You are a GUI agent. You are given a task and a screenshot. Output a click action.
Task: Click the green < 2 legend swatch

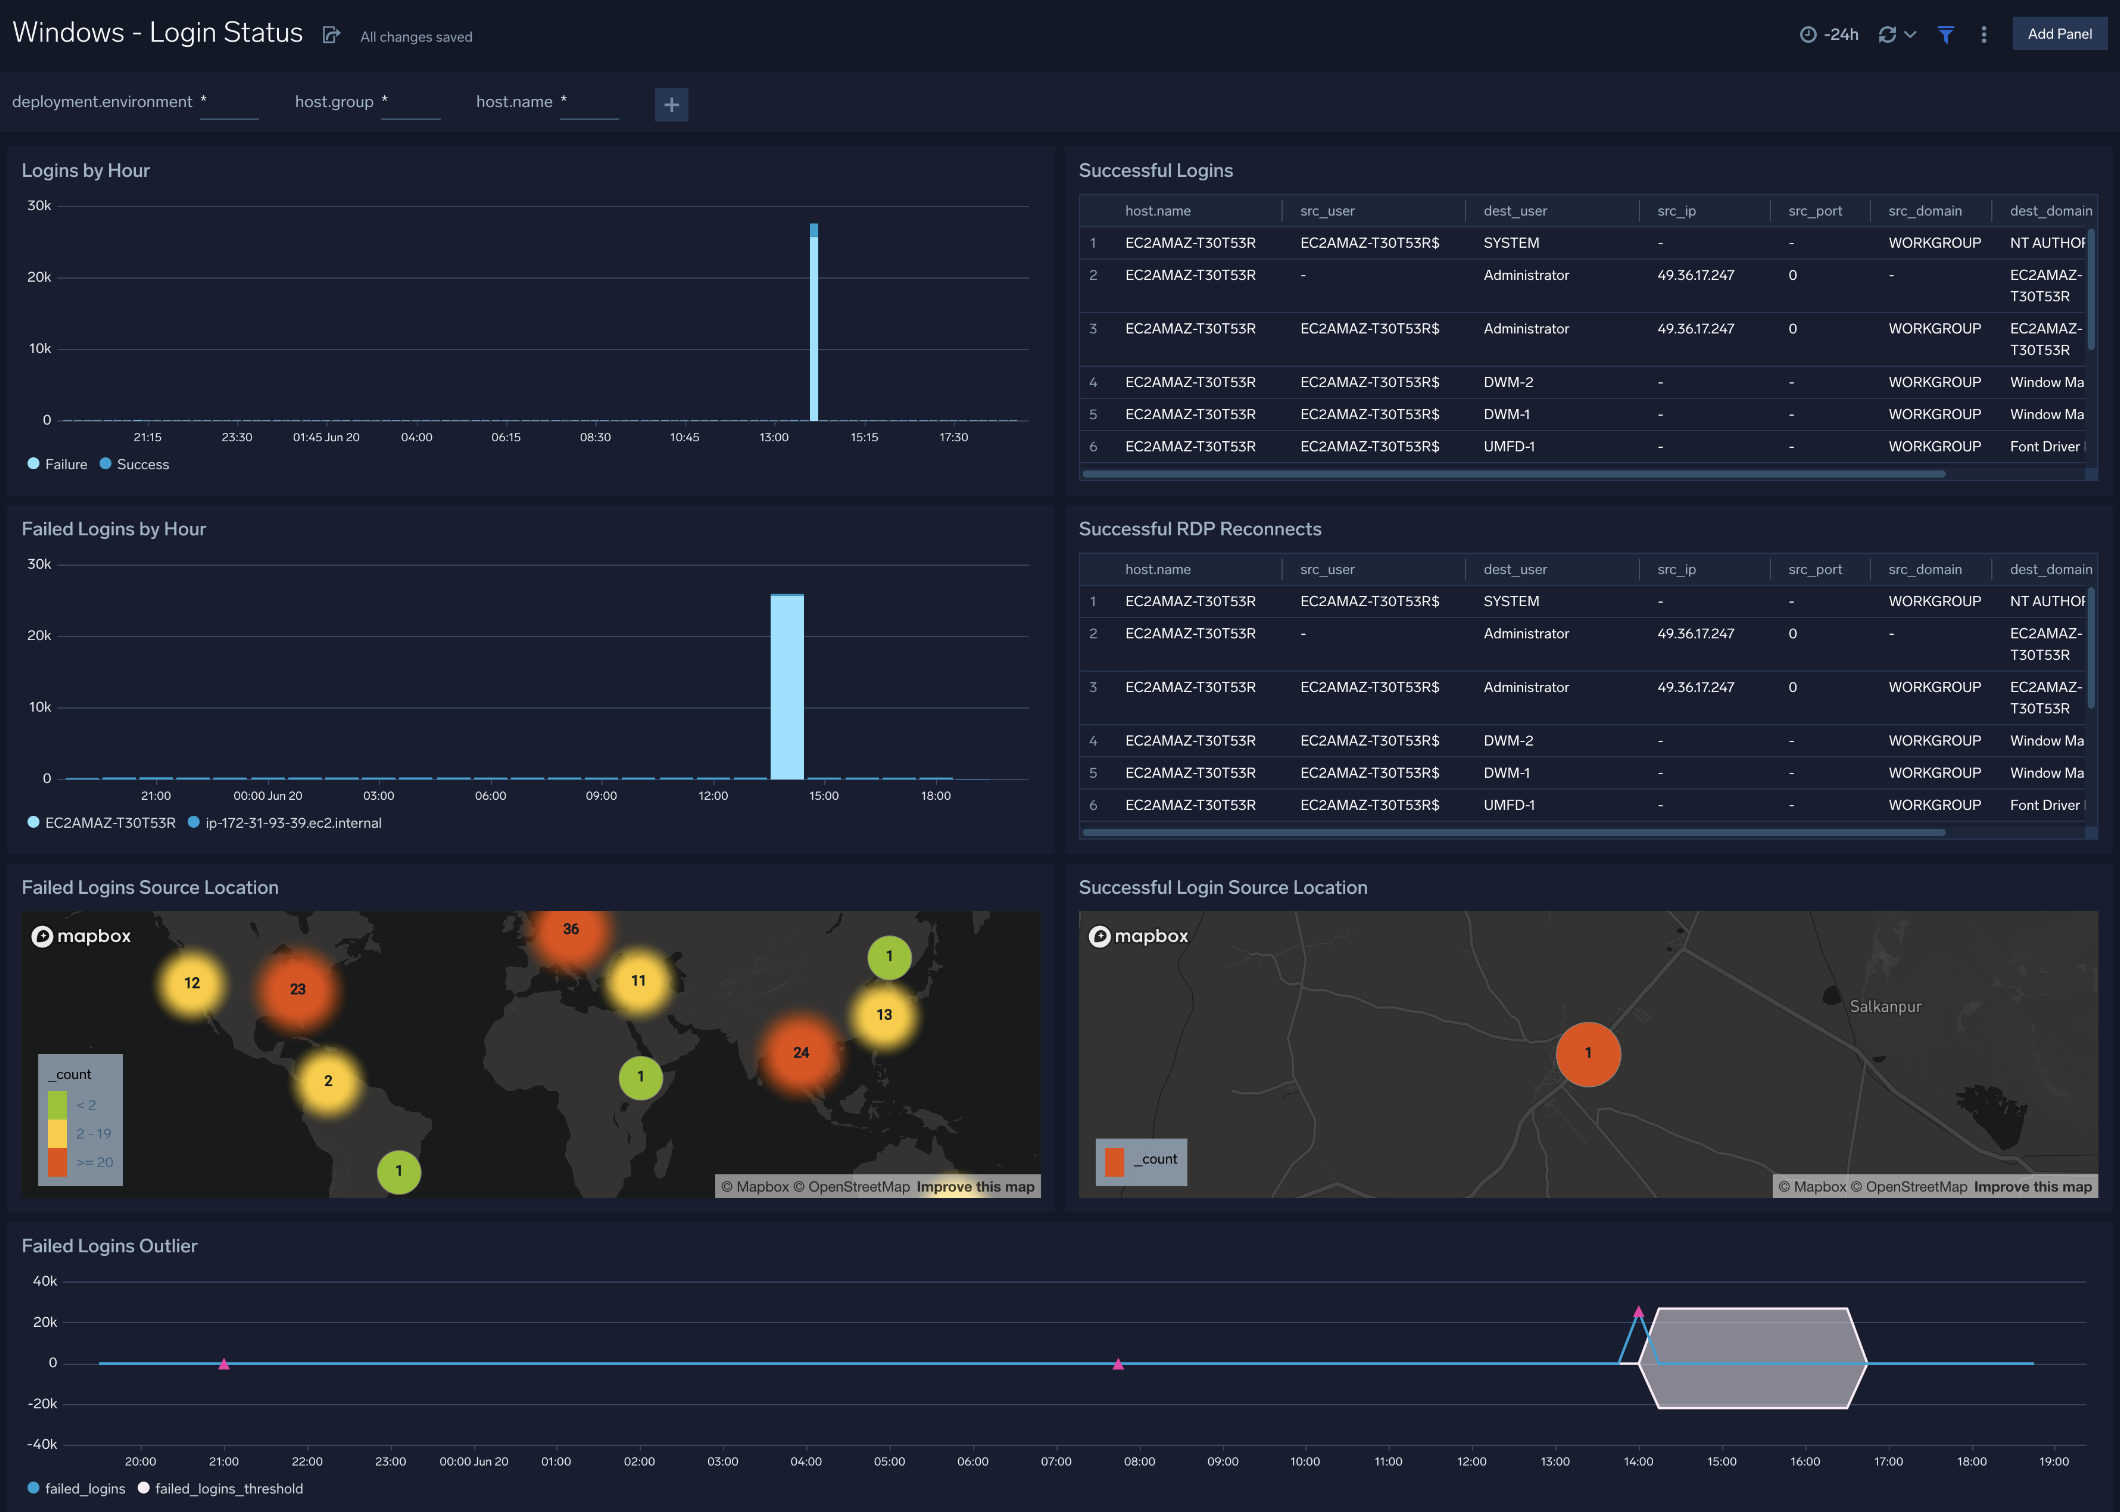(x=58, y=1105)
